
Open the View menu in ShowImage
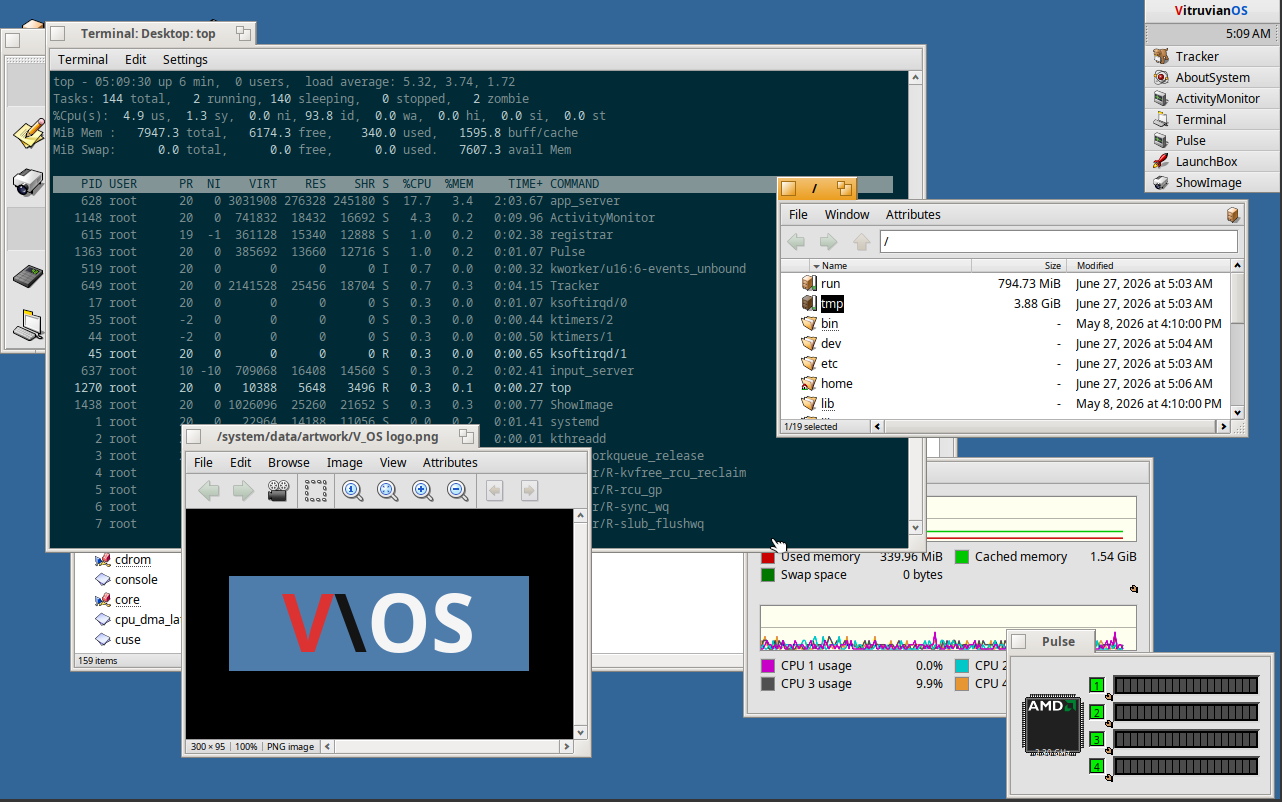click(393, 463)
